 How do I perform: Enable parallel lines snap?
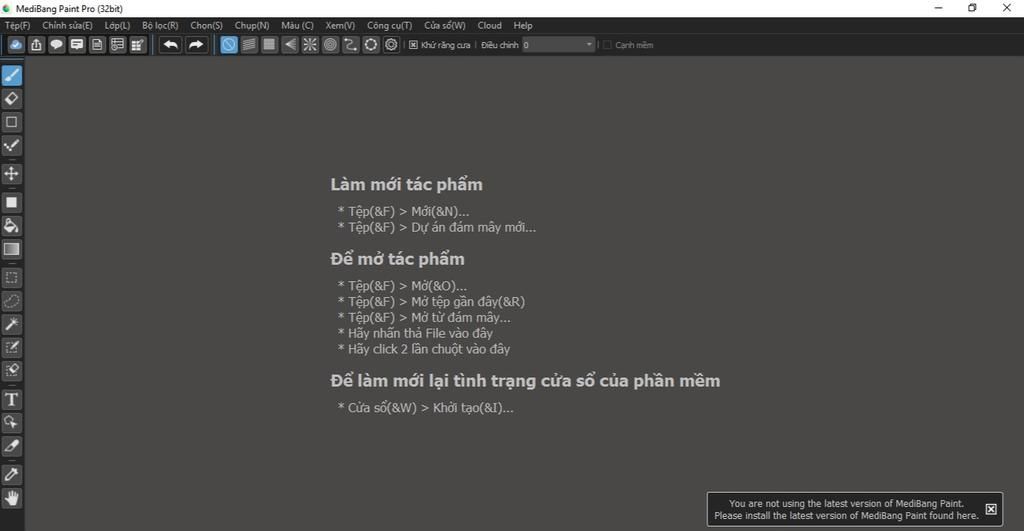coord(249,44)
